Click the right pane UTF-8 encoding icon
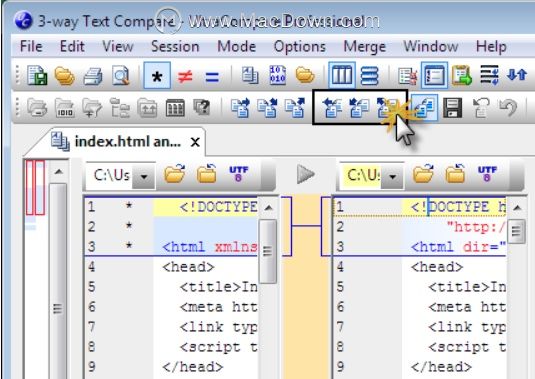 tap(487, 174)
